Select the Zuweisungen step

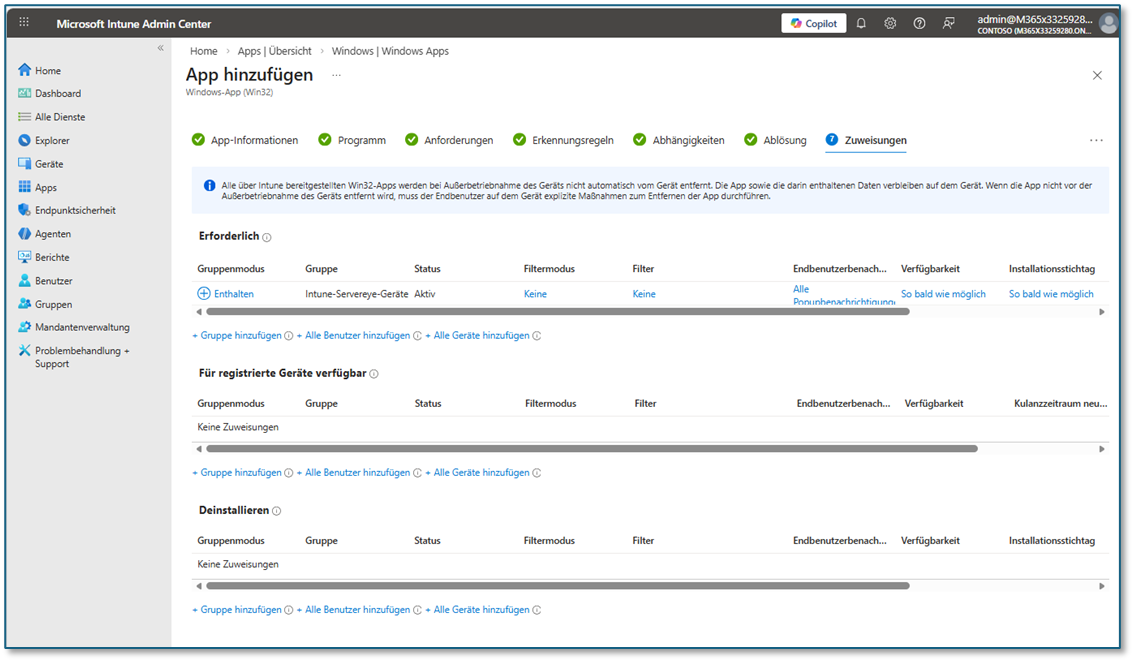(x=866, y=140)
